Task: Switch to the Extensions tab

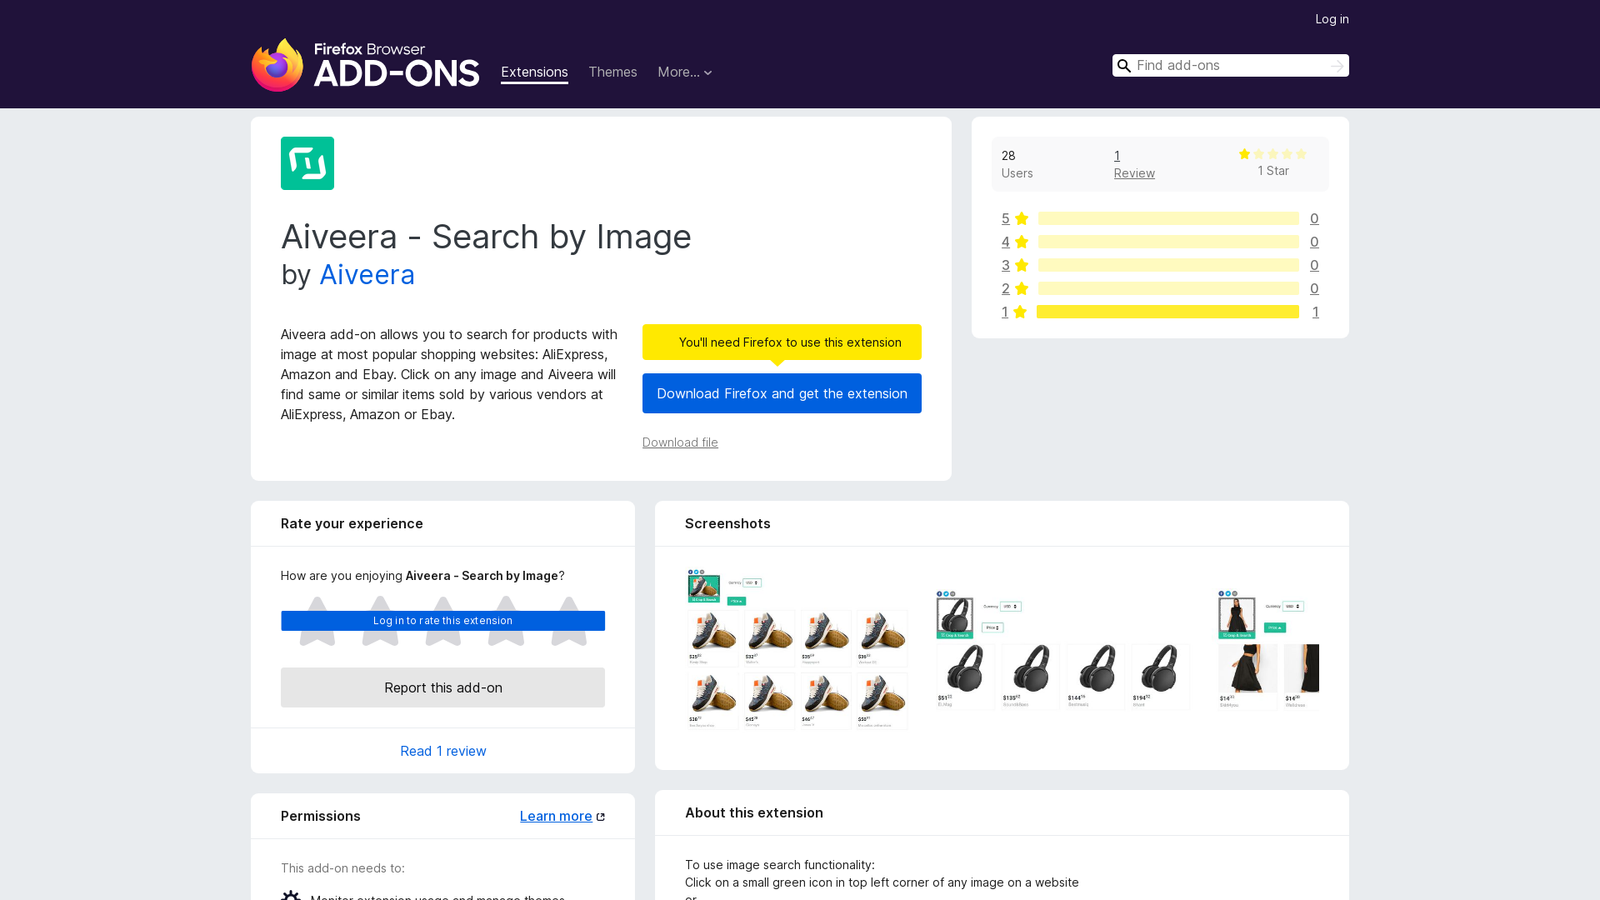Action: pos(534,72)
